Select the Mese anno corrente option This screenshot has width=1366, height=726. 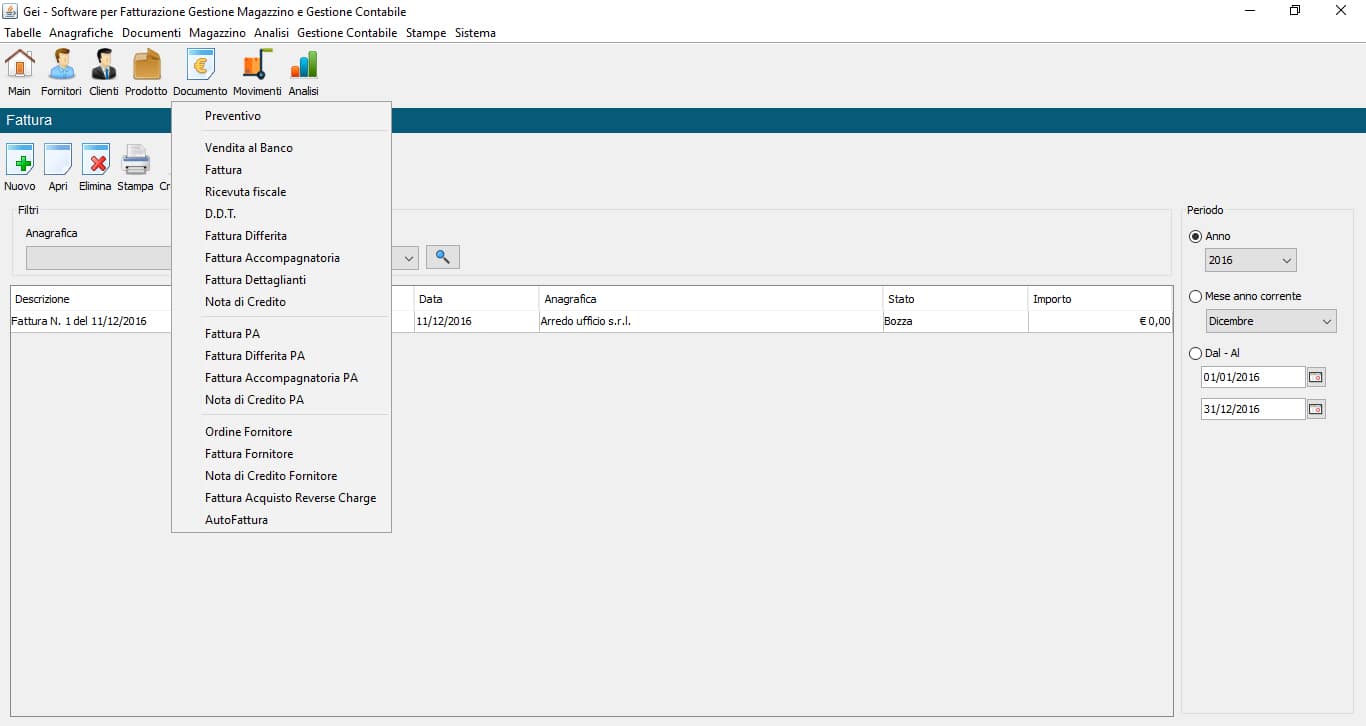pyautogui.click(x=1196, y=297)
